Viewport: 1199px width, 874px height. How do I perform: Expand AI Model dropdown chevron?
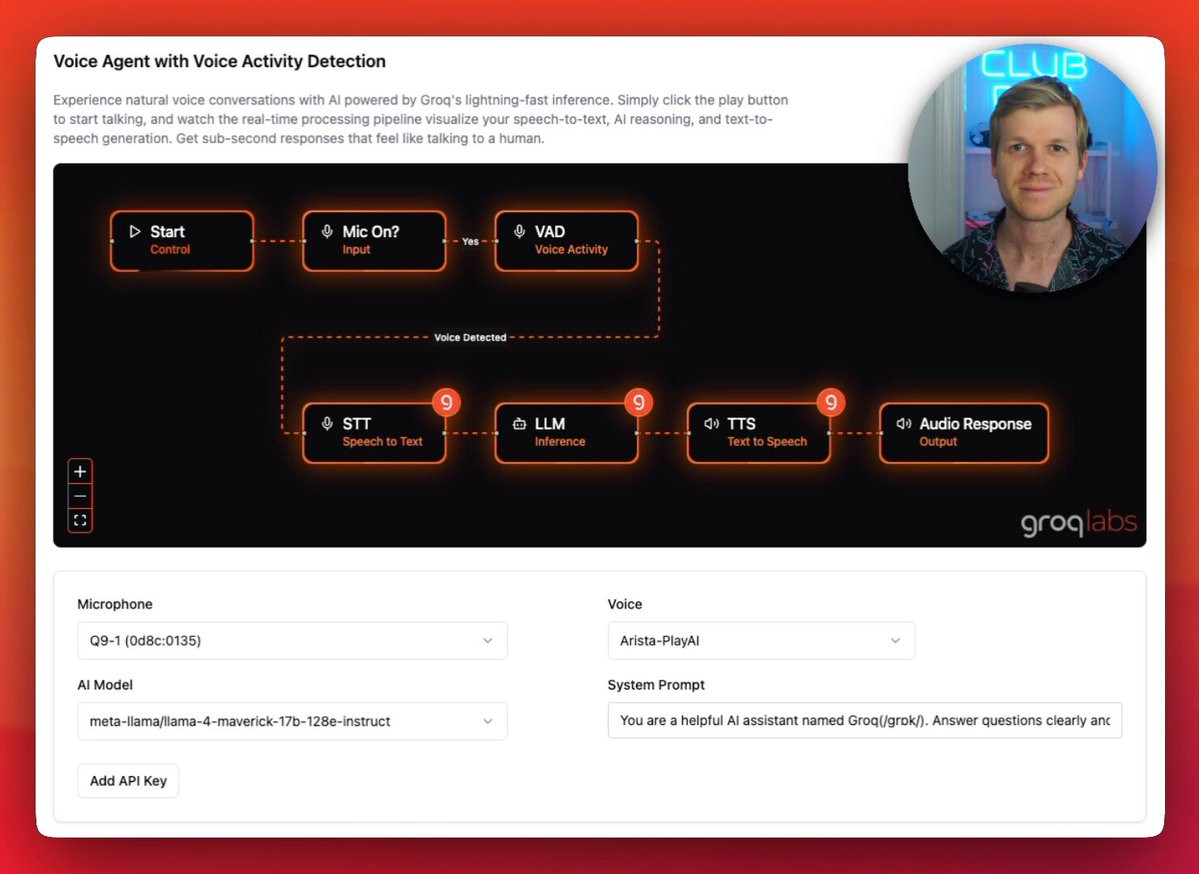[x=488, y=721]
